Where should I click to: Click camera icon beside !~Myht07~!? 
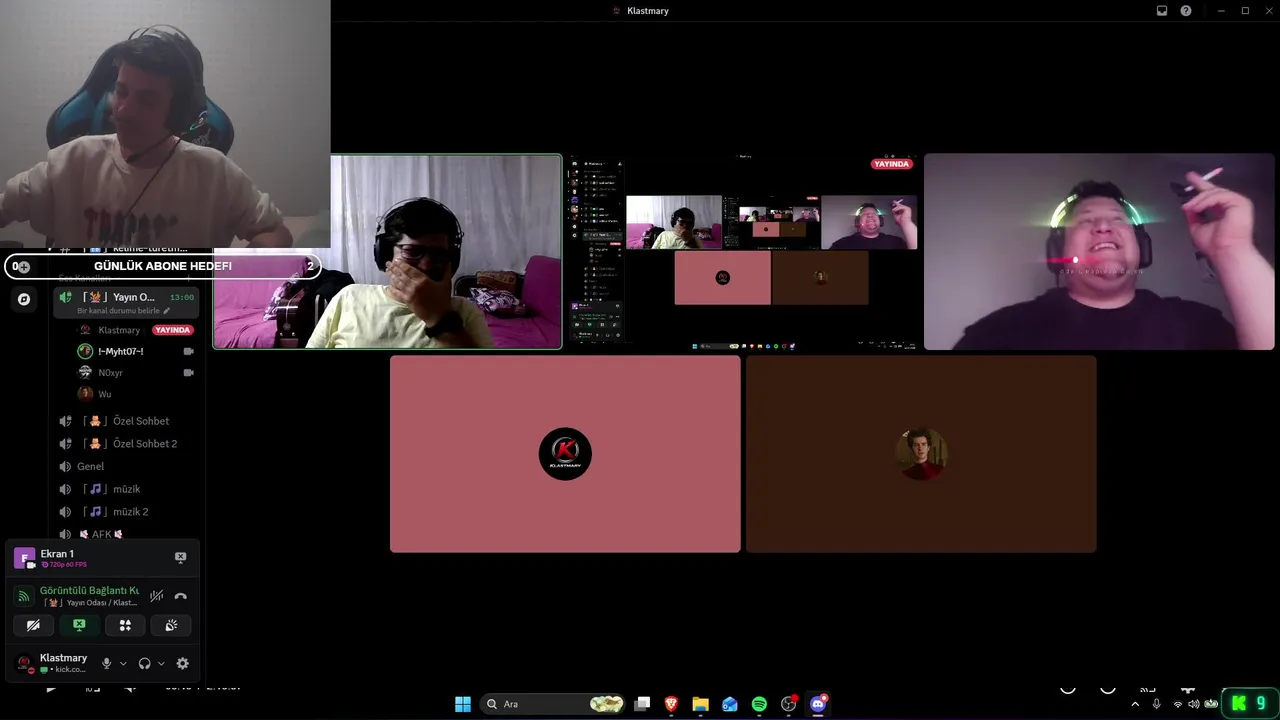(x=188, y=351)
